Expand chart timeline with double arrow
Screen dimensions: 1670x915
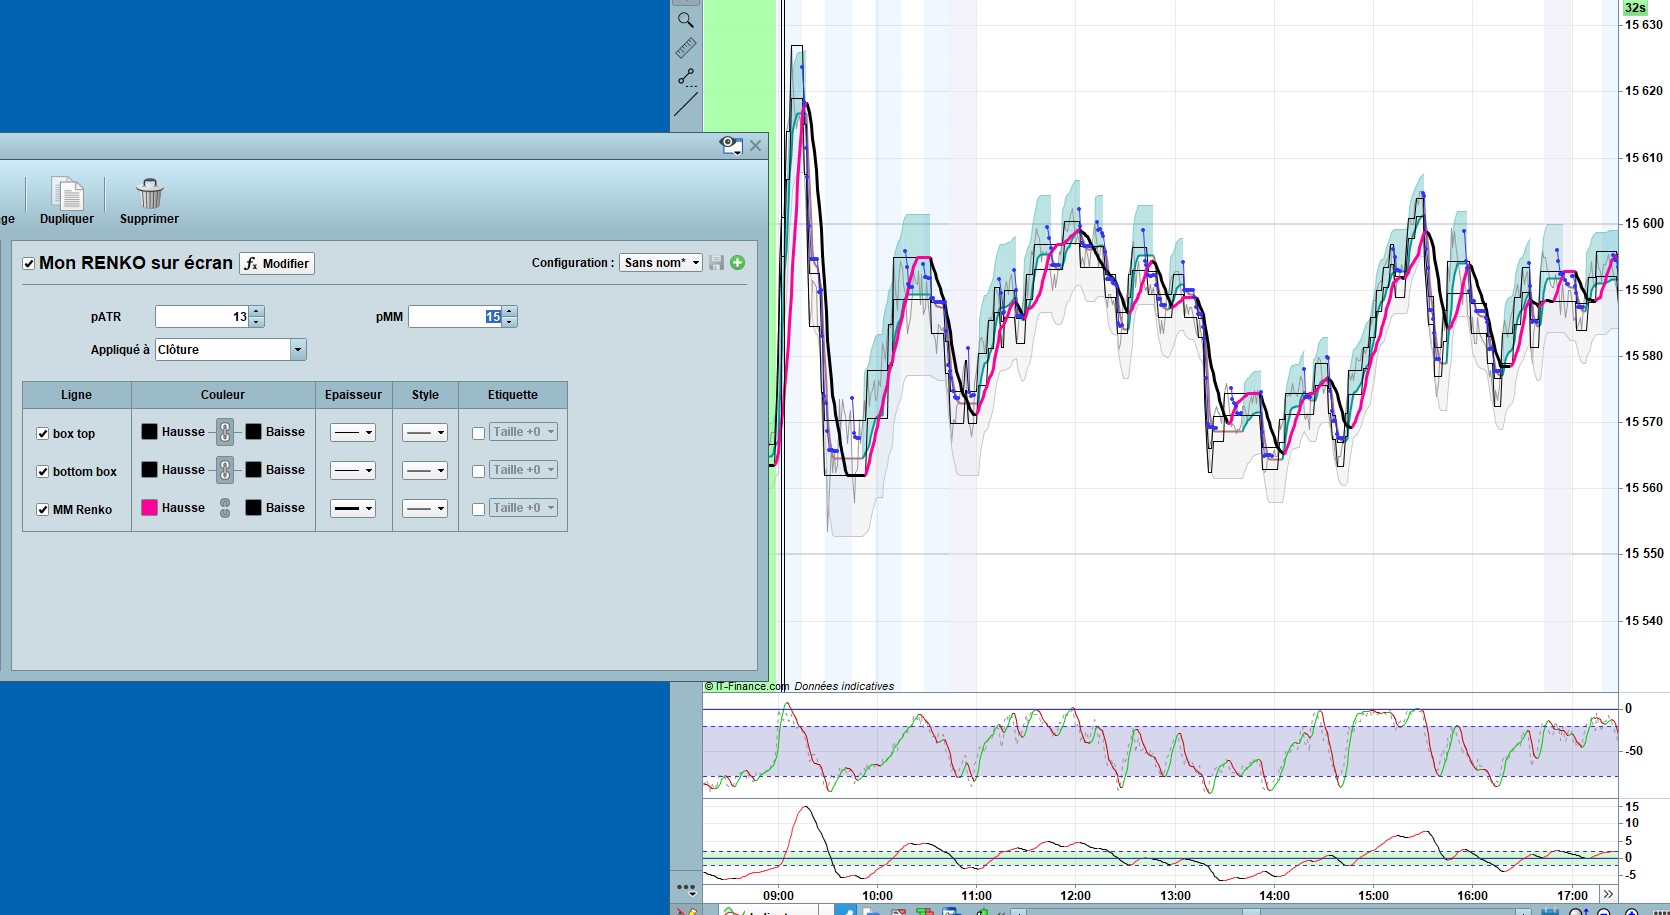tap(1608, 894)
